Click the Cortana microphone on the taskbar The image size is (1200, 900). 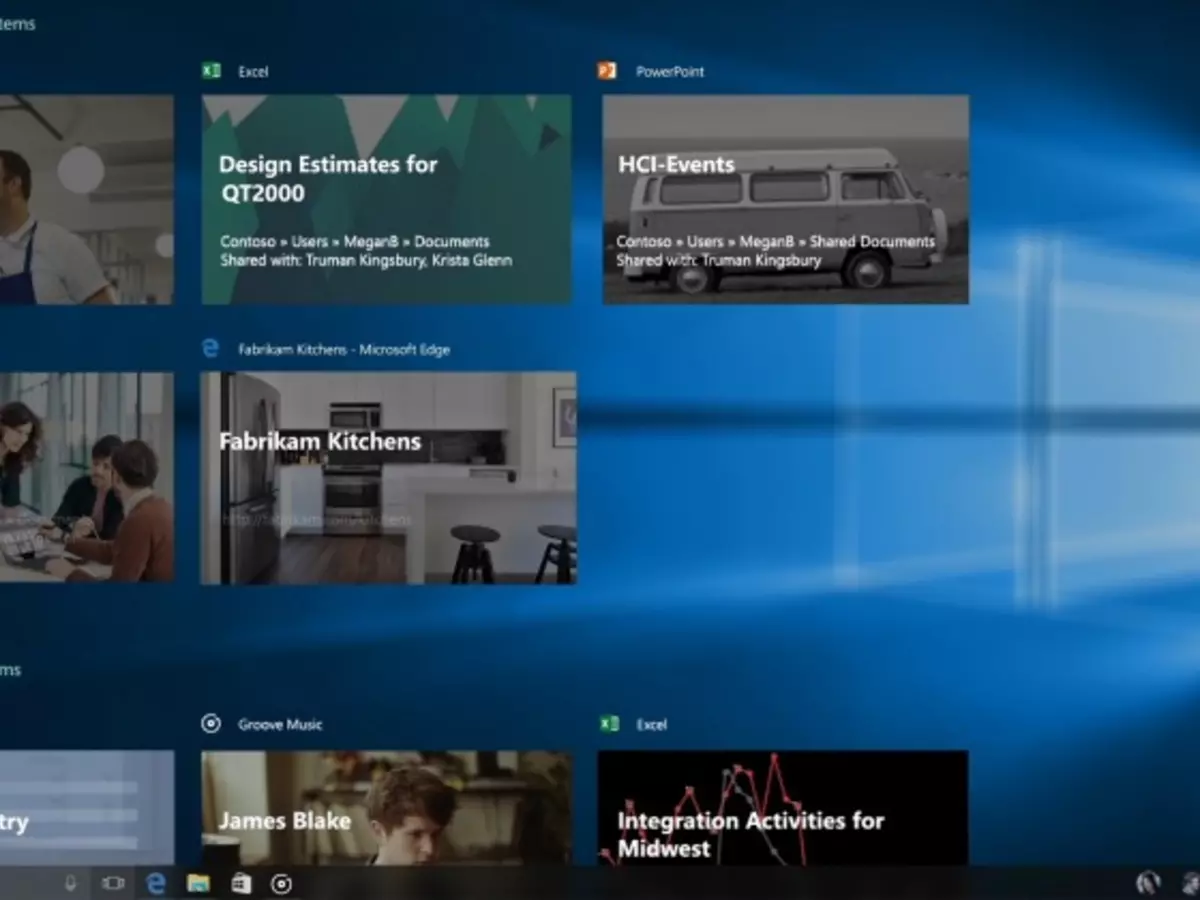pos(68,884)
